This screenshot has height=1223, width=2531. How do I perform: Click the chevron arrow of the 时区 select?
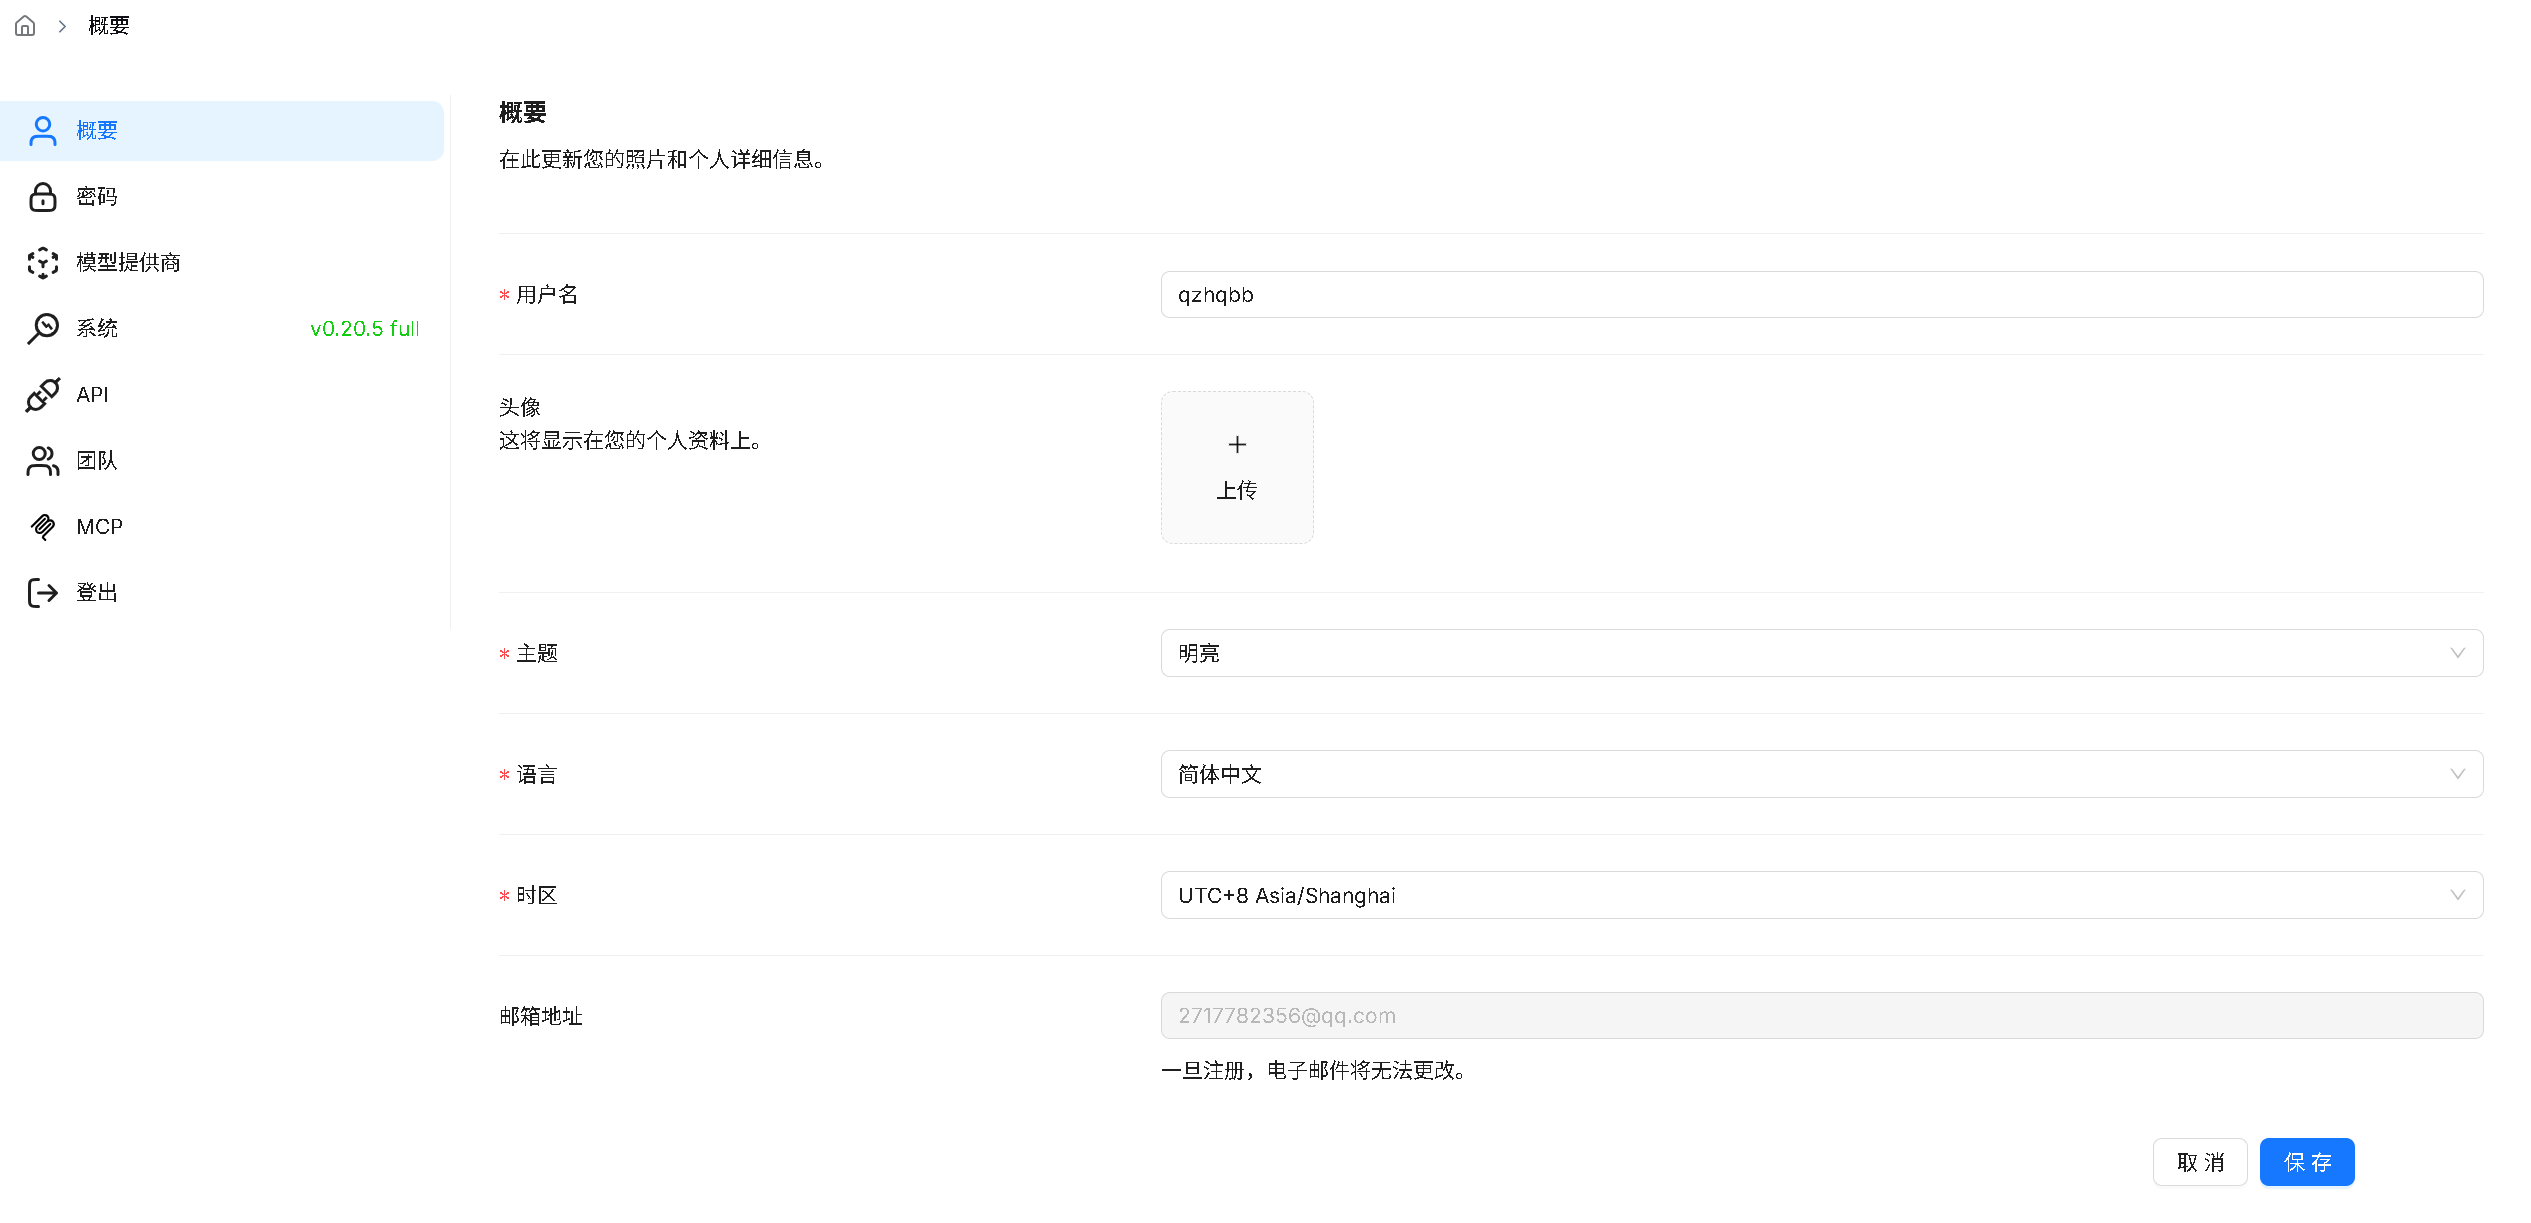(x=2458, y=895)
